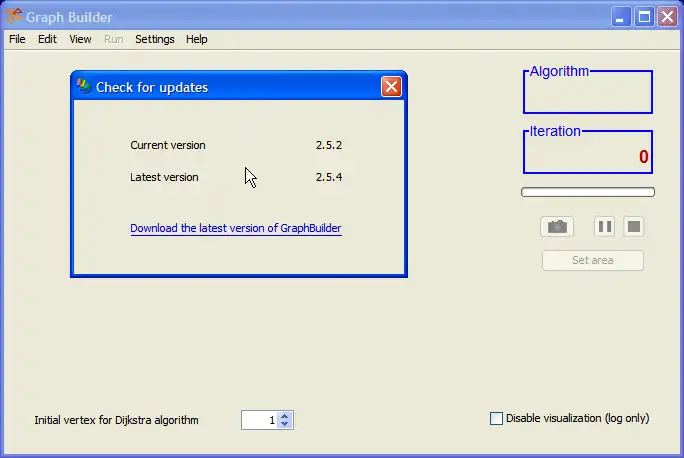
Task: Click the Current version value 2.5.2
Action: (329, 145)
